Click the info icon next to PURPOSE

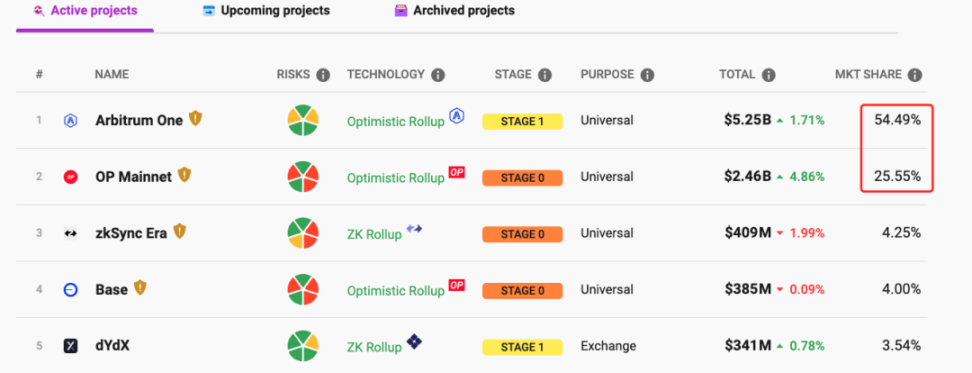pyautogui.click(x=647, y=75)
